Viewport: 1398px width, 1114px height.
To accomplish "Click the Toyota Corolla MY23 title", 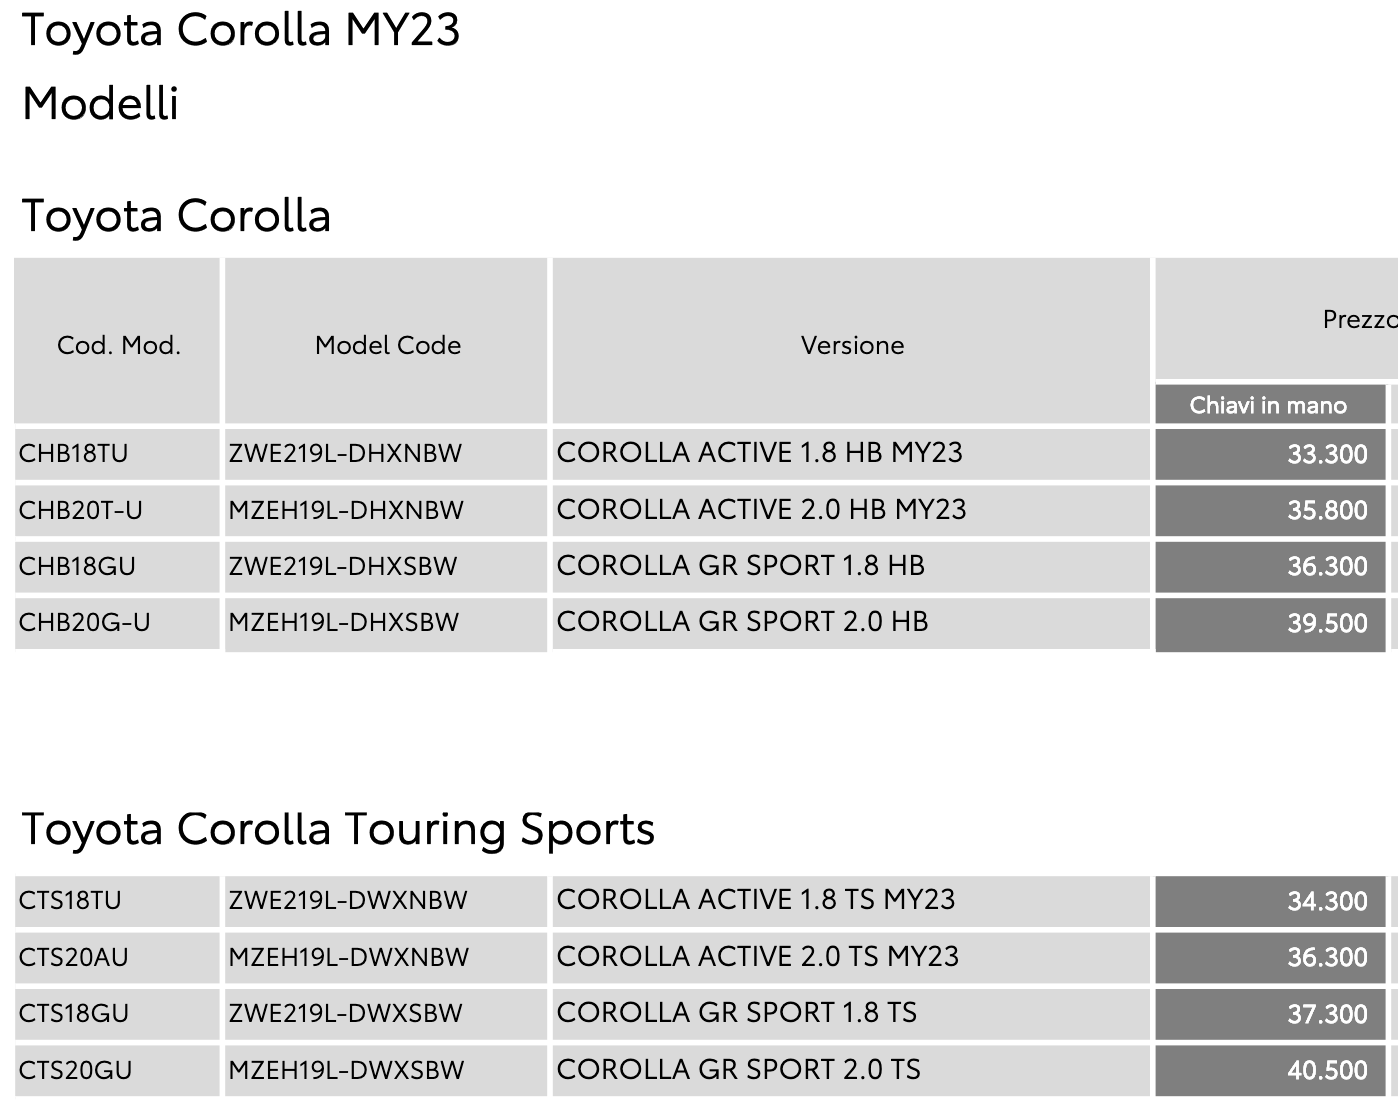I will pos(241,30).
